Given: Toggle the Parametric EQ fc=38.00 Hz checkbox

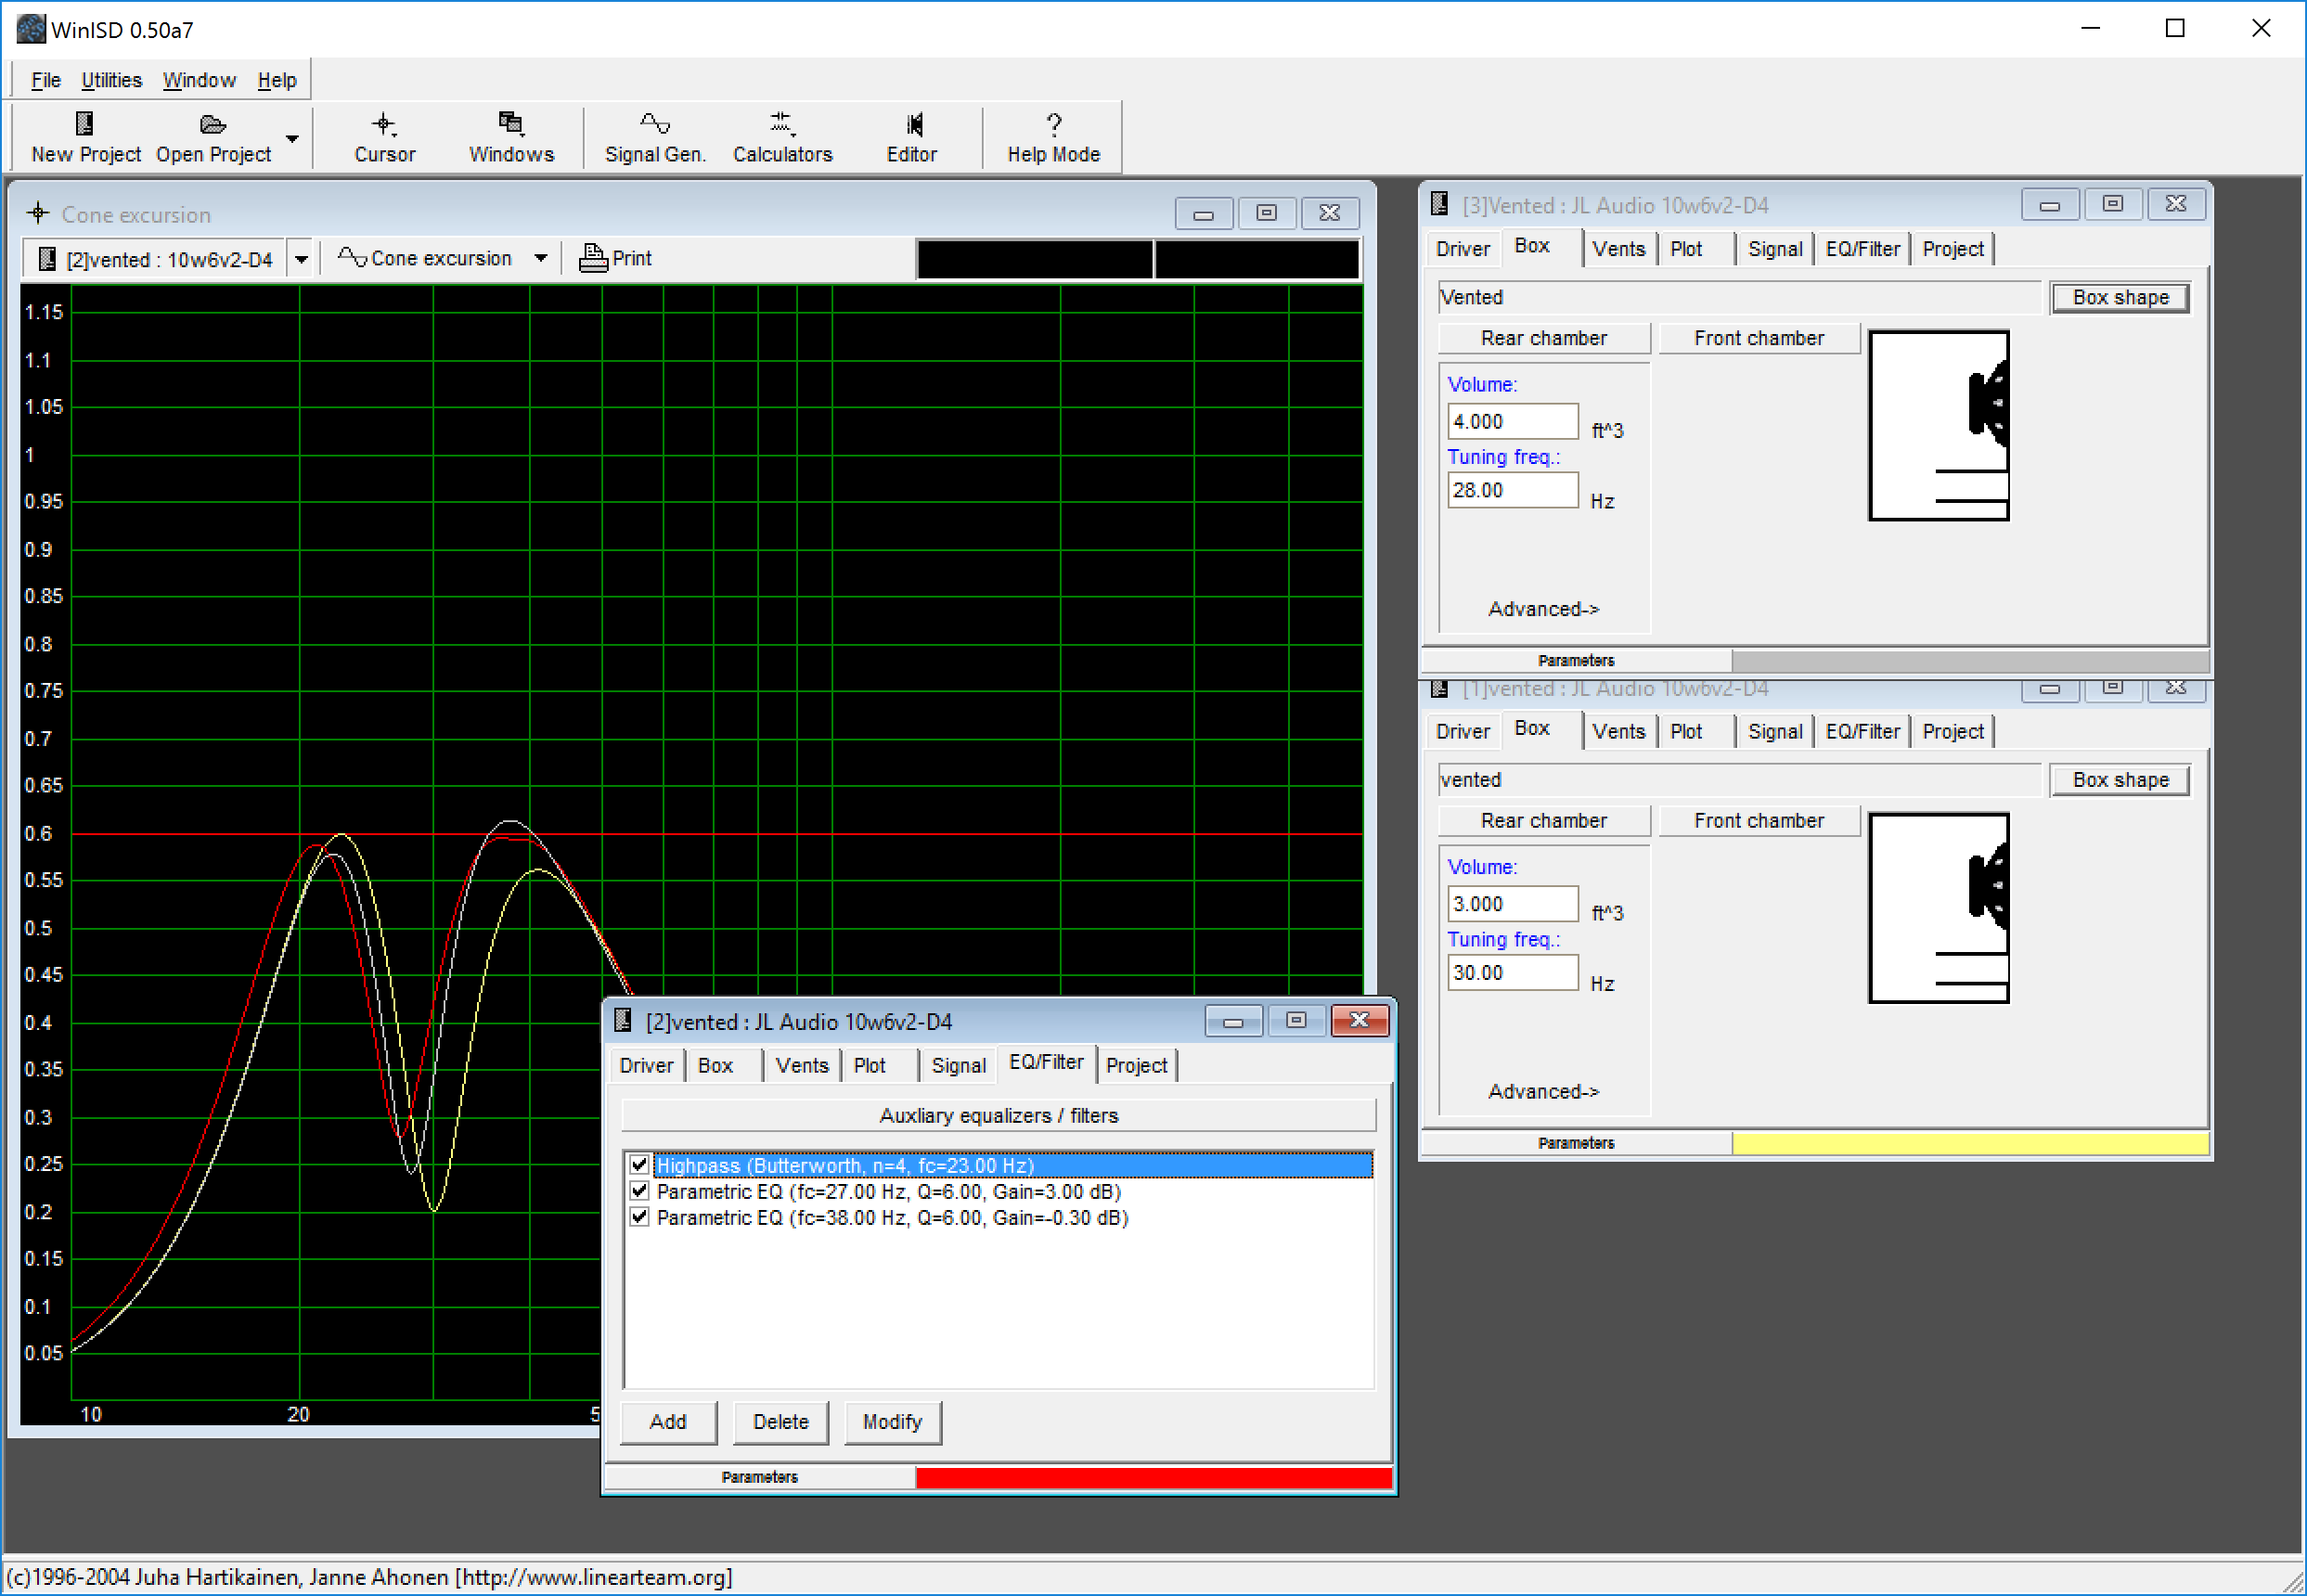Looking at the screenshot, I should click(640, 1216).
